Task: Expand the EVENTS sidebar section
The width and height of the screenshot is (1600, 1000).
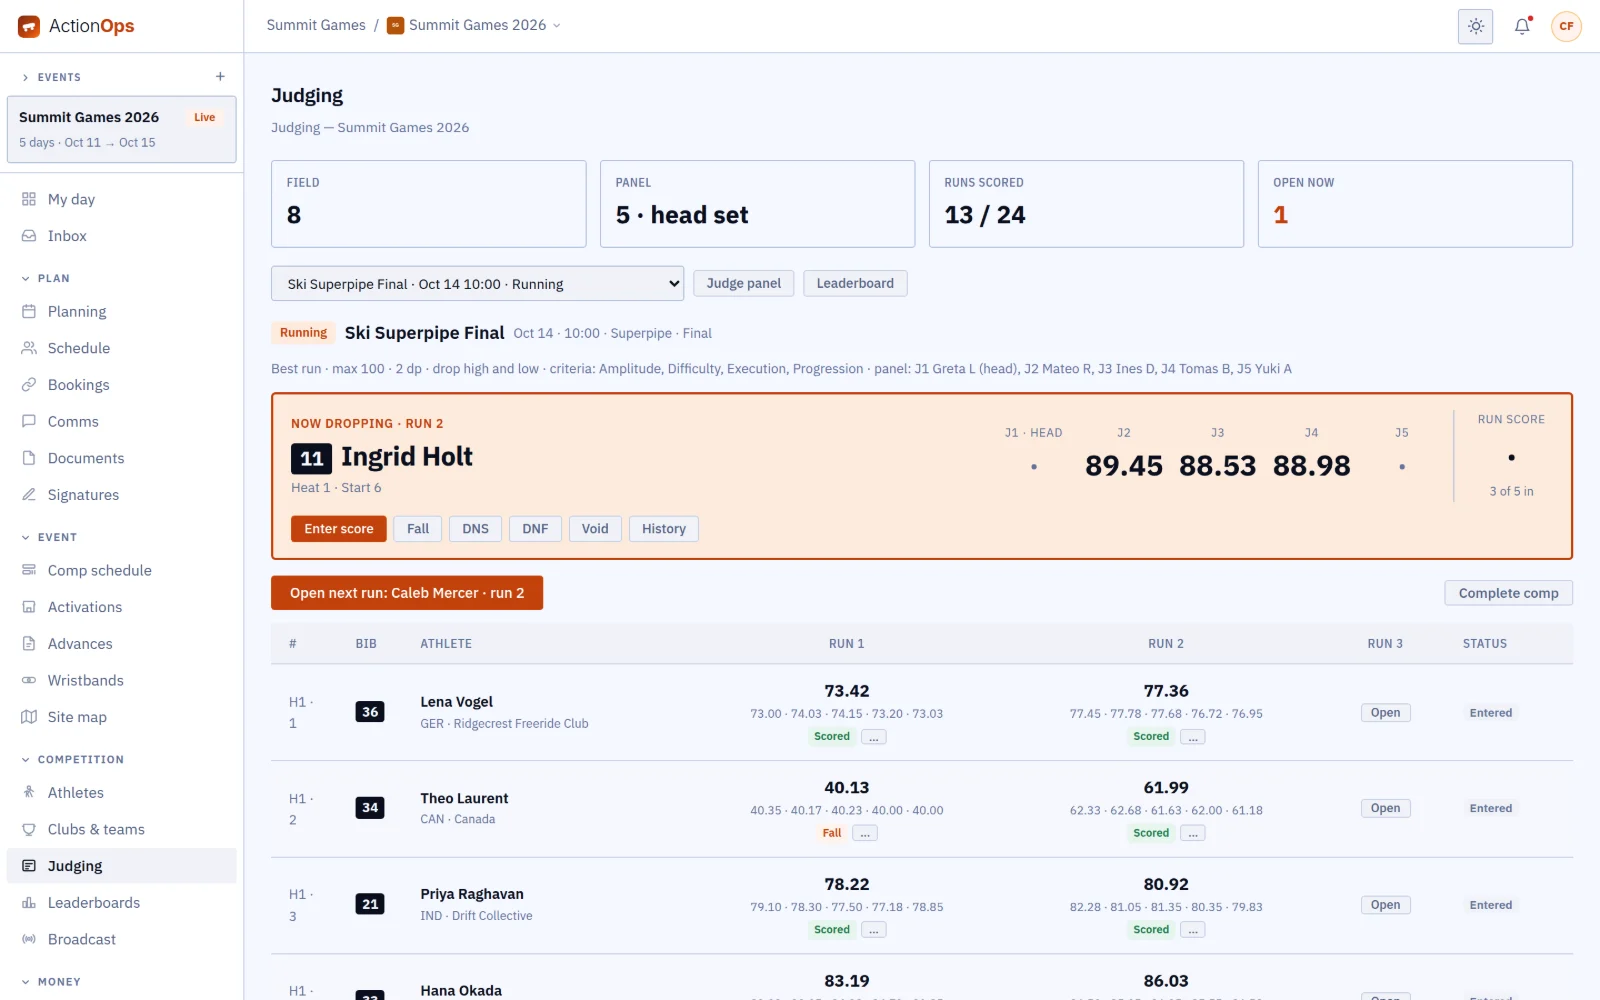Action: tap(52, 77)
